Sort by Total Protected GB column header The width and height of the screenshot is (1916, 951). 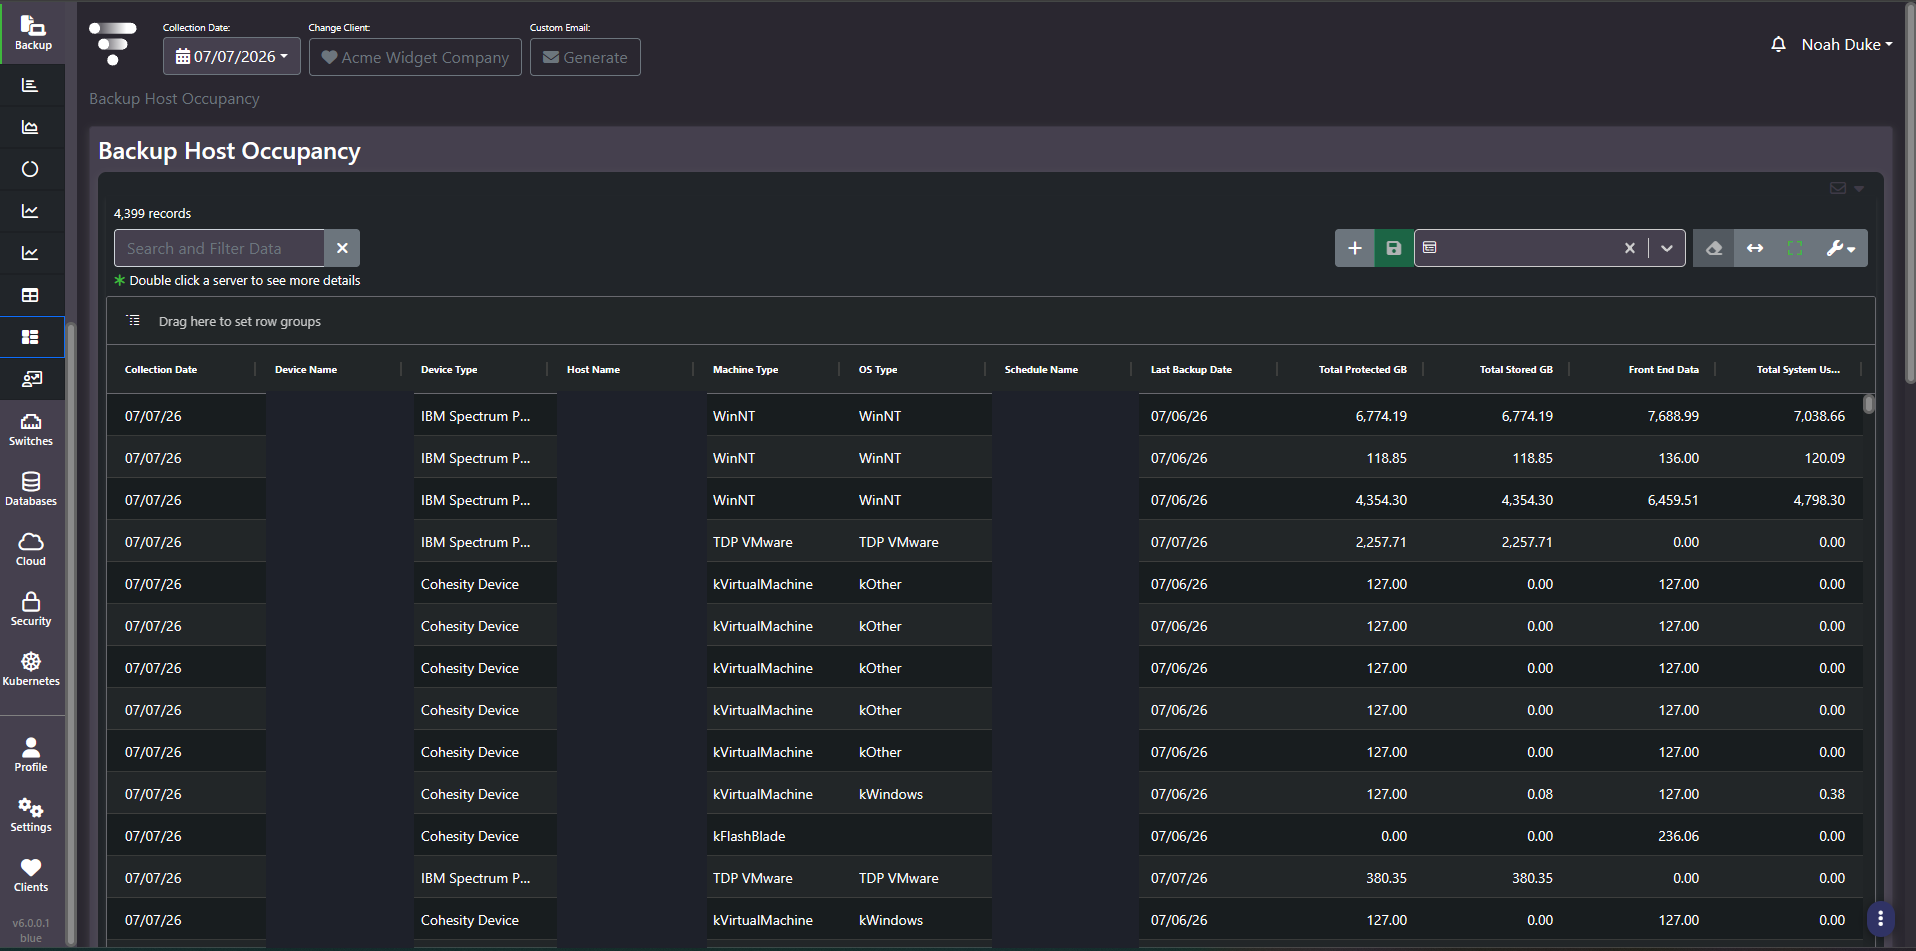coord(1362,369)
